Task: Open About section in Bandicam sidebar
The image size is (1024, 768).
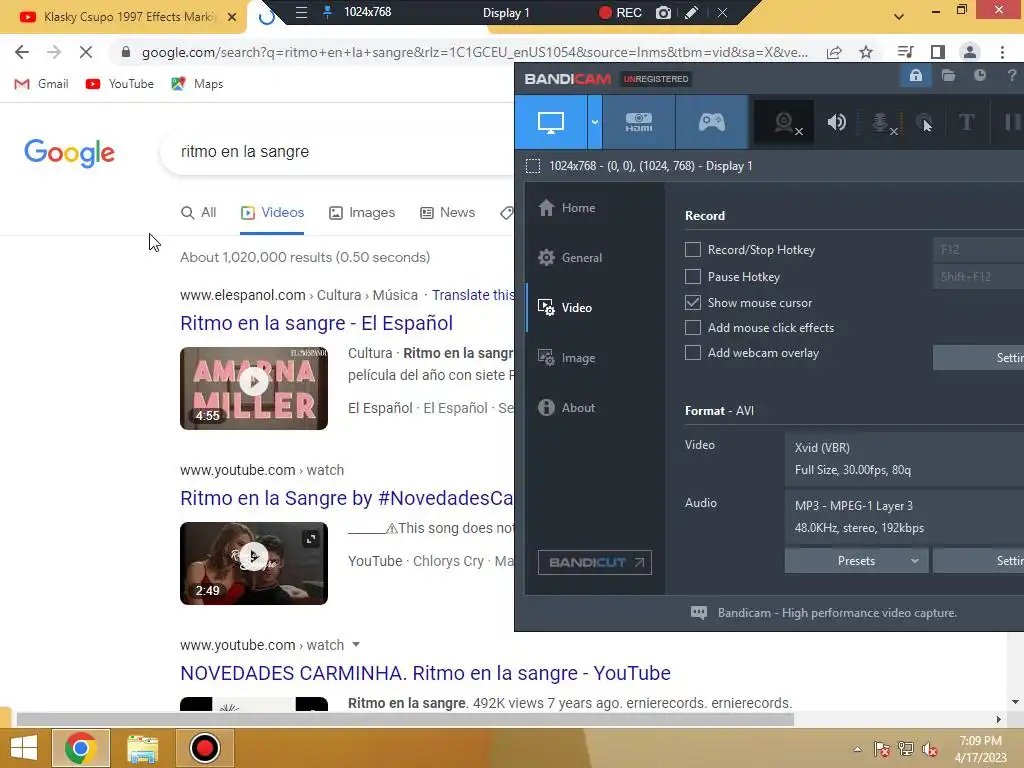Action: point(566,408)
